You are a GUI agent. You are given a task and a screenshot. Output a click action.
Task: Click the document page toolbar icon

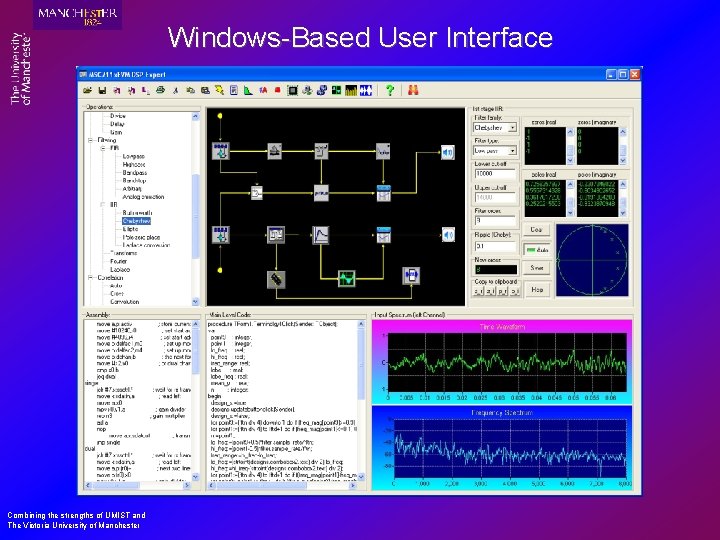[x=234, y=90]
